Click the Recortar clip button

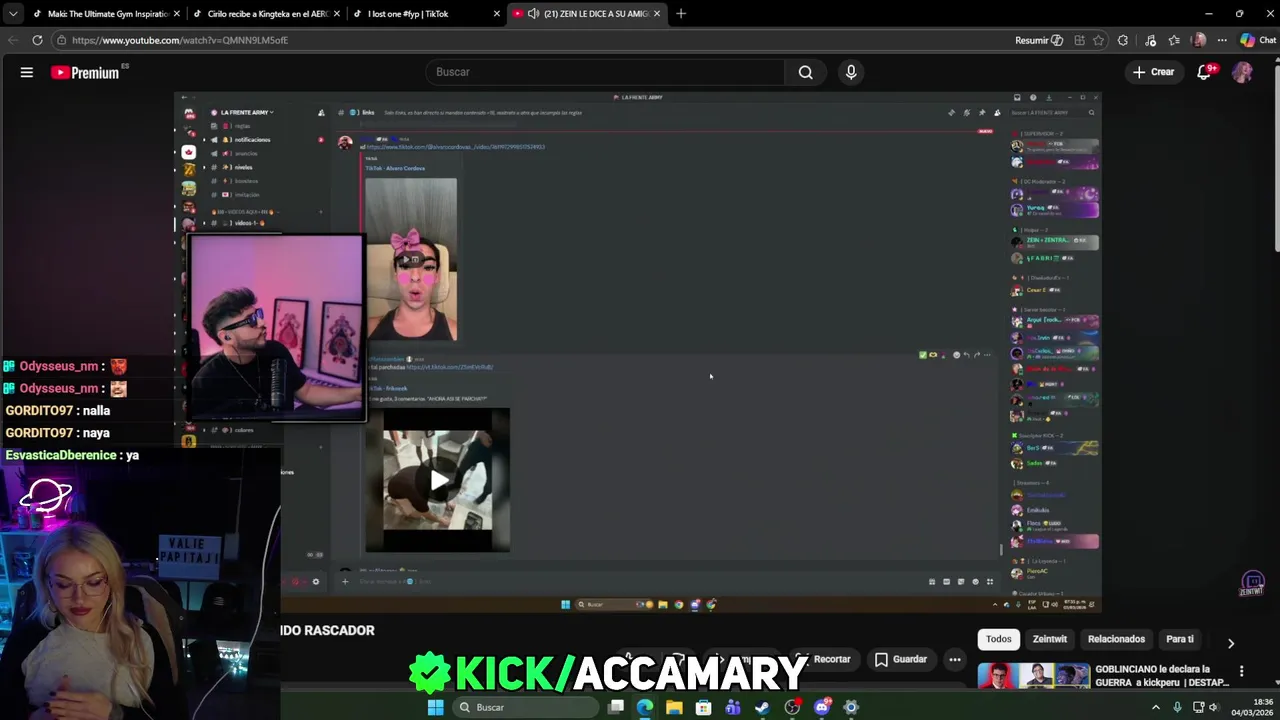(x=822, y=659)
